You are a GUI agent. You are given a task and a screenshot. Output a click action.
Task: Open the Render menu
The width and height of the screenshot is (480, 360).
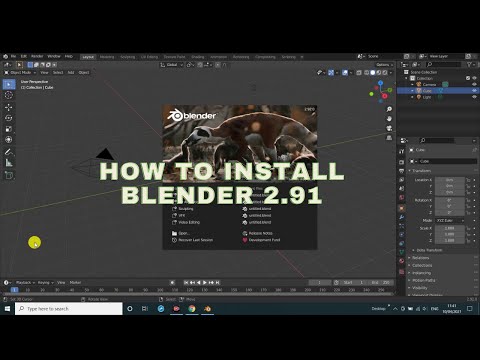(x=37, y=56)
